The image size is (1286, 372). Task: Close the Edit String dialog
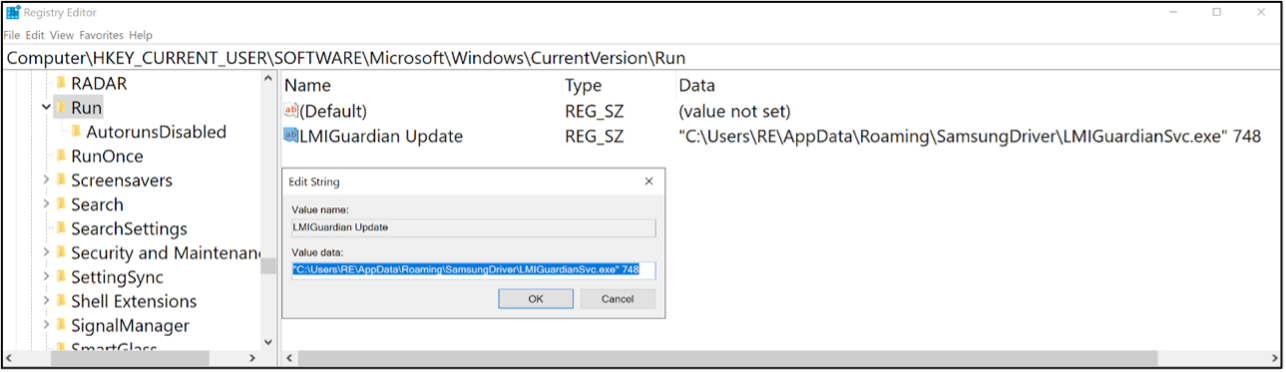[x=649, y=181]
